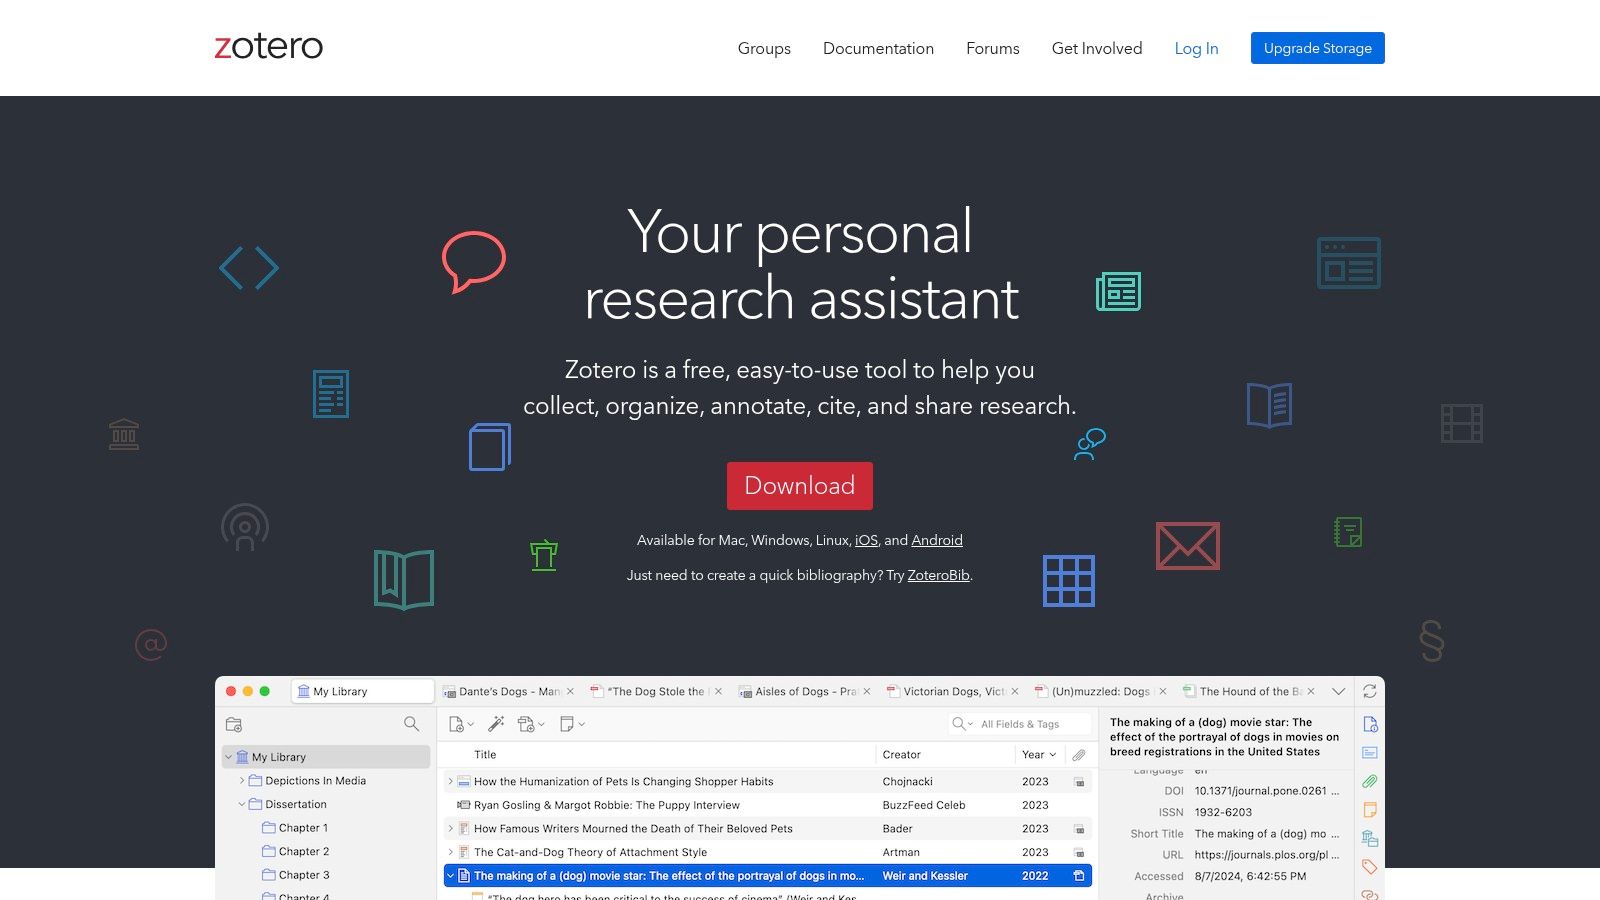
Task: Switch to the Aisles of Dogs tab
Action: coord(804,691)
